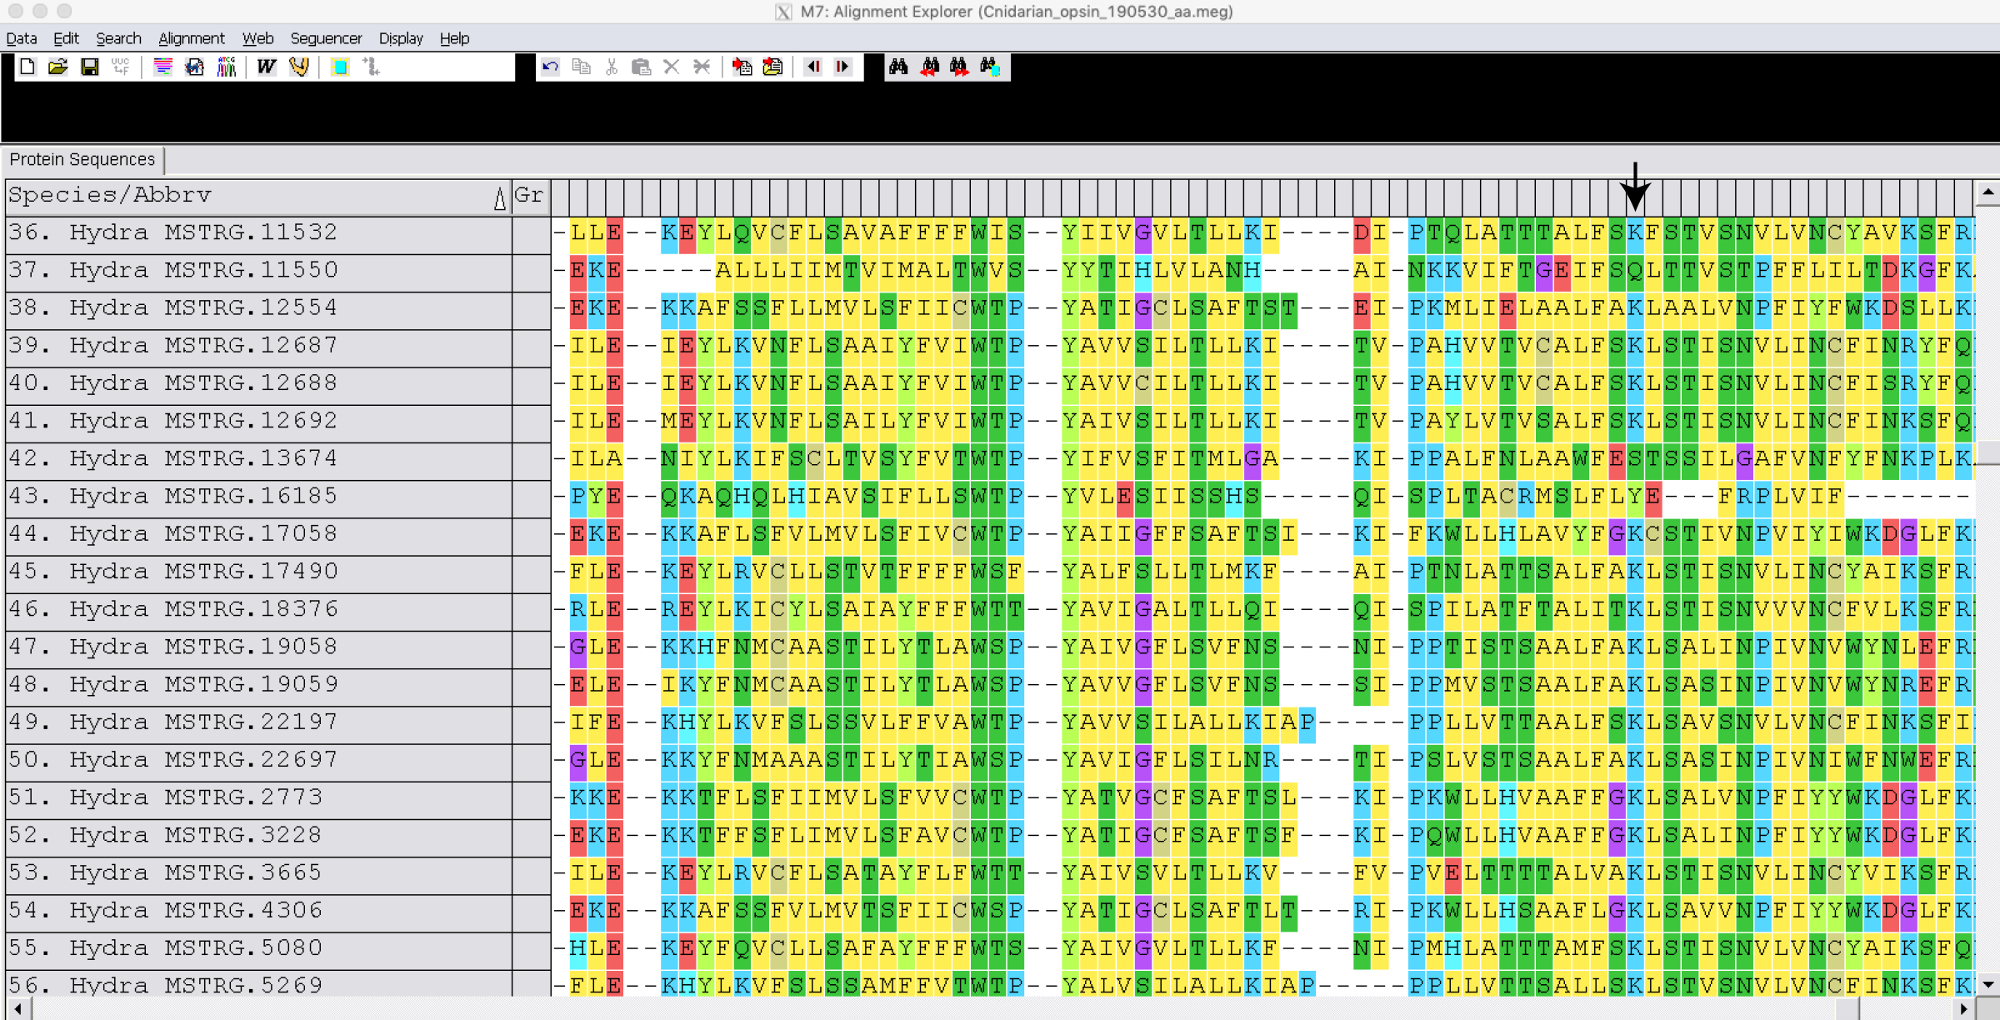Click the vertical scrollbar up arrow
The image size is (2000, 1020).
click(x=1988, y=192)
